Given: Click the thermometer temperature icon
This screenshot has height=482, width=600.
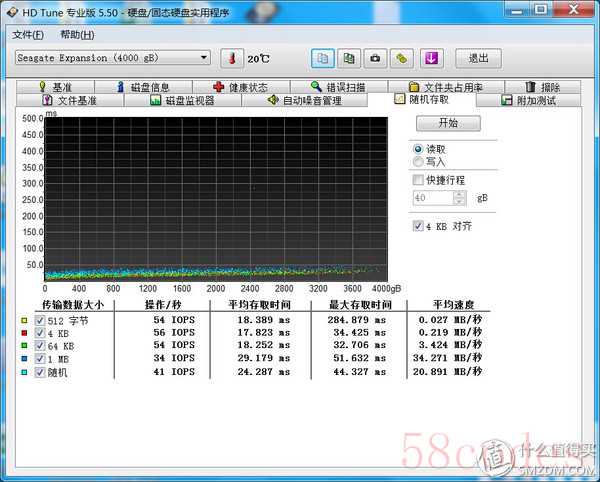Looking at the screenshot, I should 231,58.
